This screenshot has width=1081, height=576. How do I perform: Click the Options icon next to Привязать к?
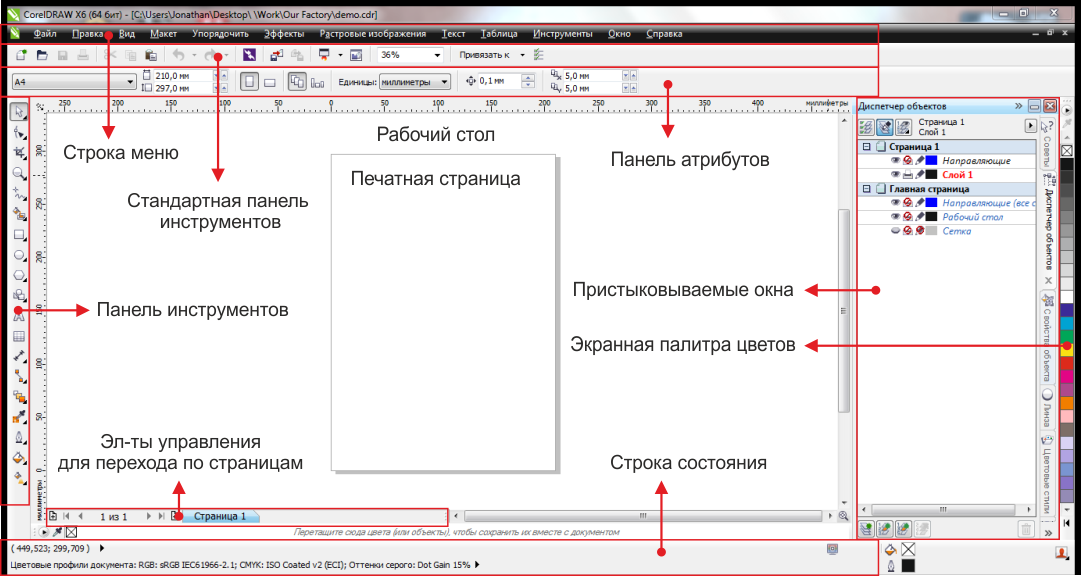click(538, 55)
